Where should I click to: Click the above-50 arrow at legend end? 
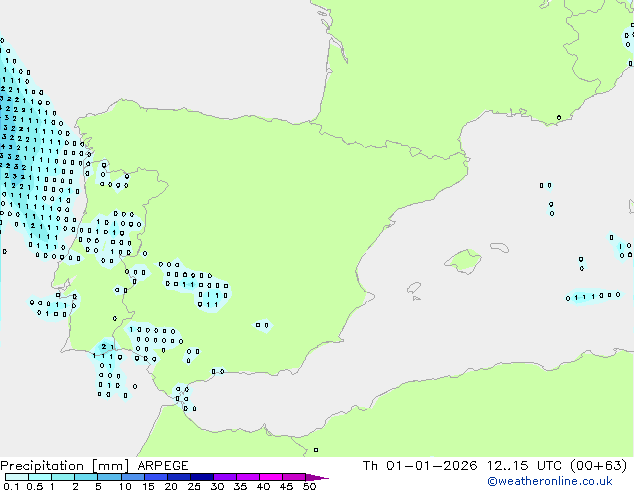(317, 477)
